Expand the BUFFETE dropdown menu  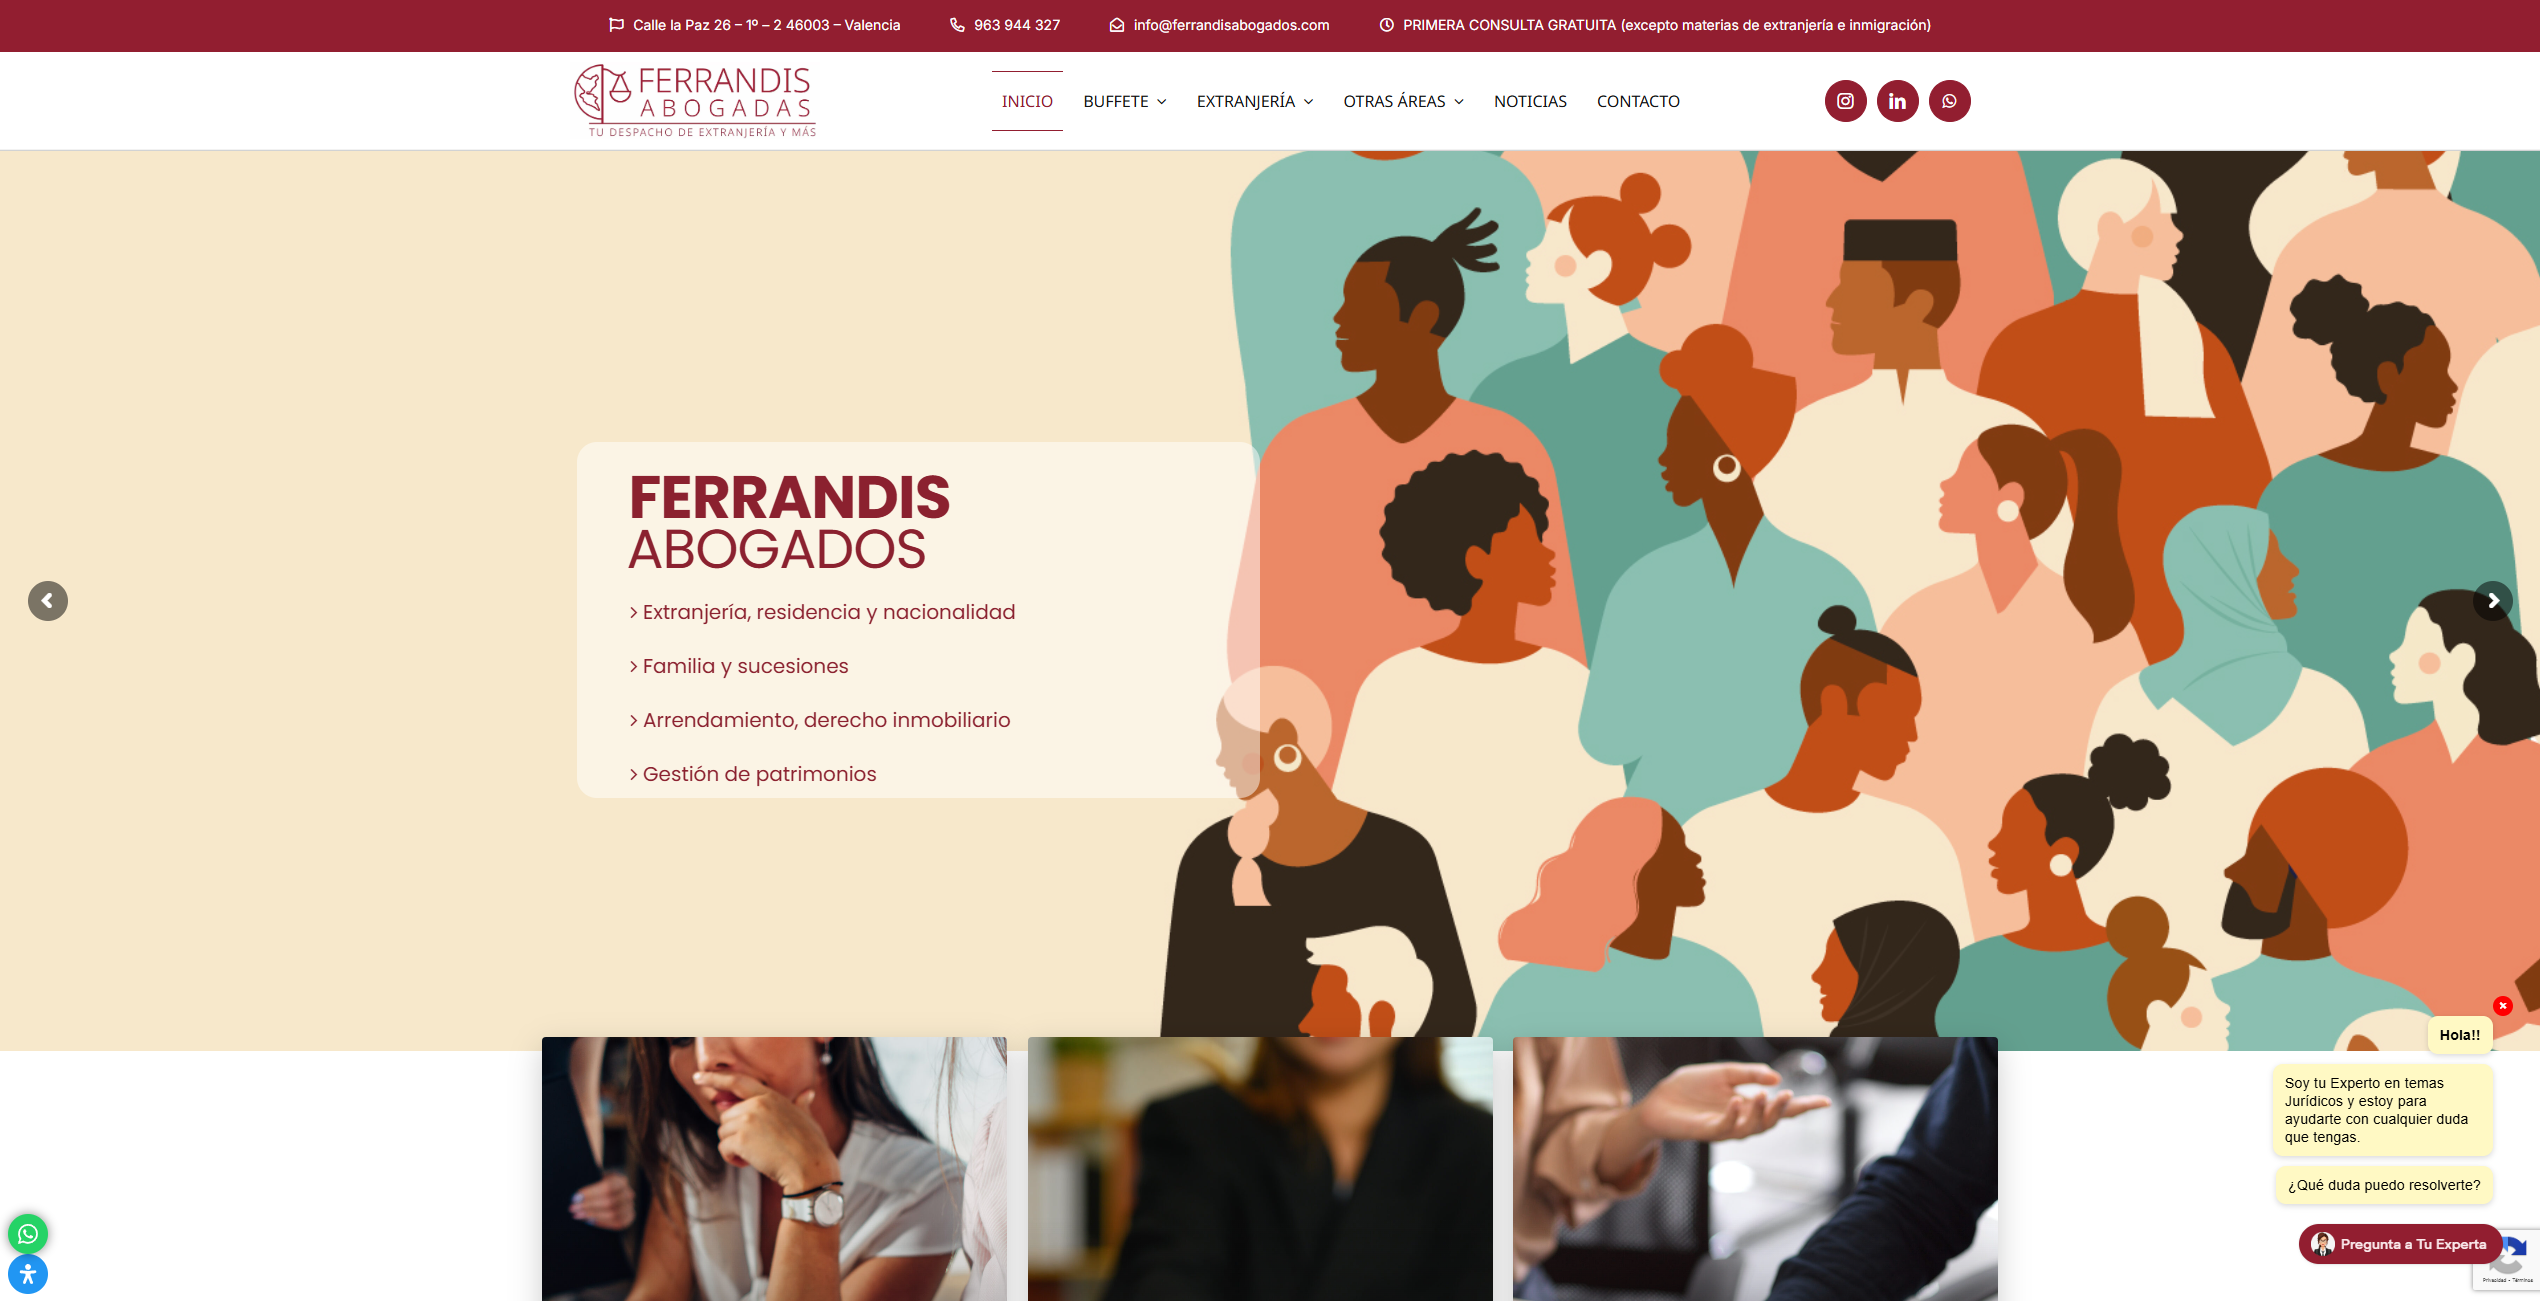point(1125,101)
